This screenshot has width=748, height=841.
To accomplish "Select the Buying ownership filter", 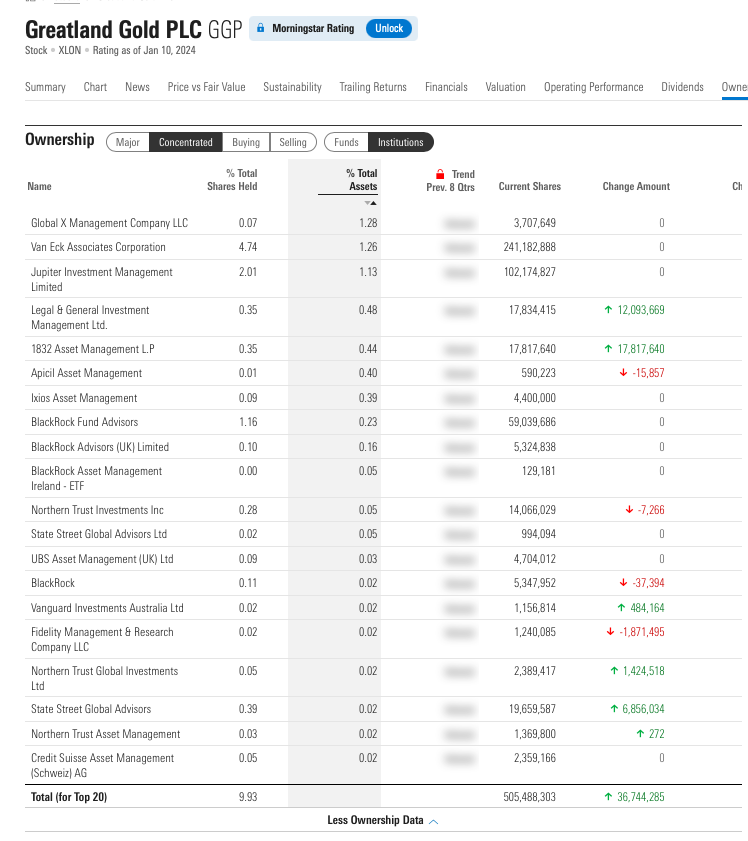I will point(246,142).
